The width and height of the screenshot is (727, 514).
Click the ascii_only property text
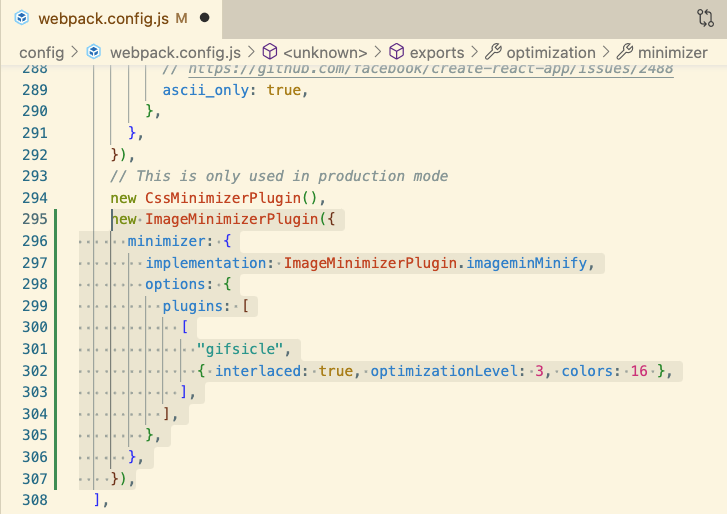(x=206, y=90)
